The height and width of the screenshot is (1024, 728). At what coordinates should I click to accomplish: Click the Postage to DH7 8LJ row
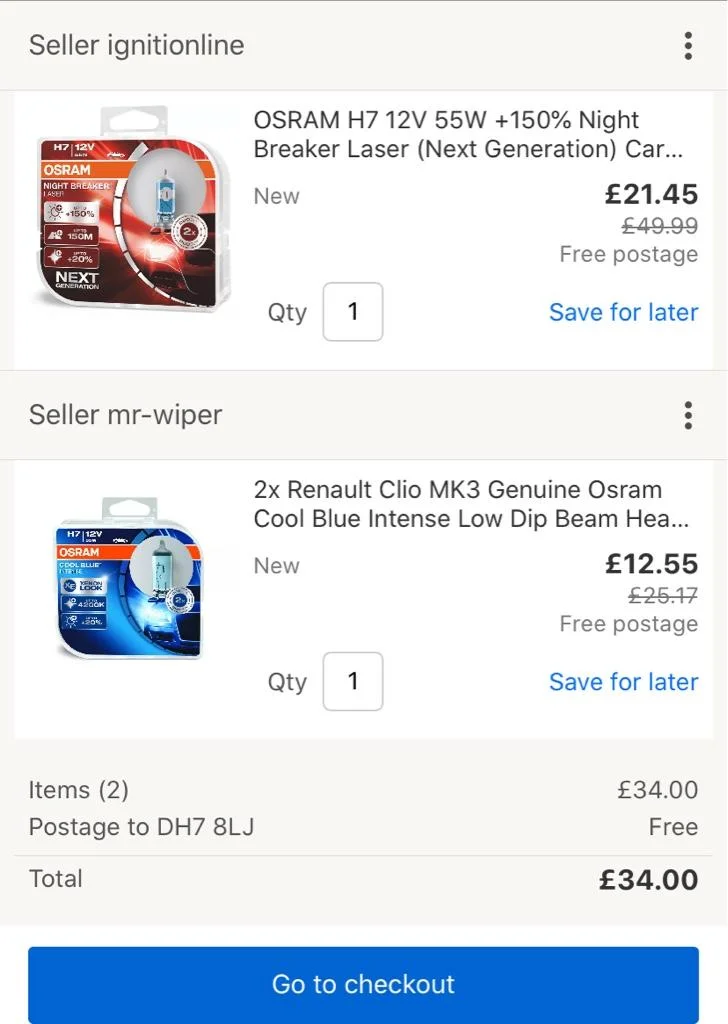(364, 827)
